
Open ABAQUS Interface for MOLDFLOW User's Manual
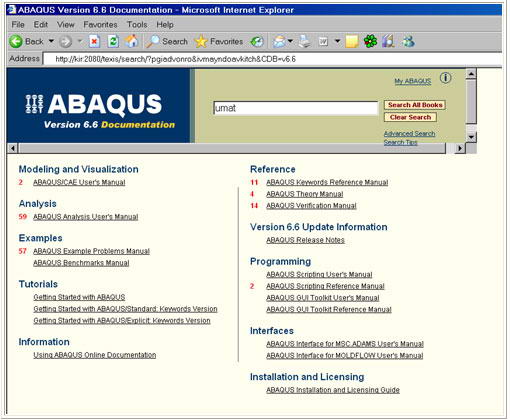coord(345,355)
